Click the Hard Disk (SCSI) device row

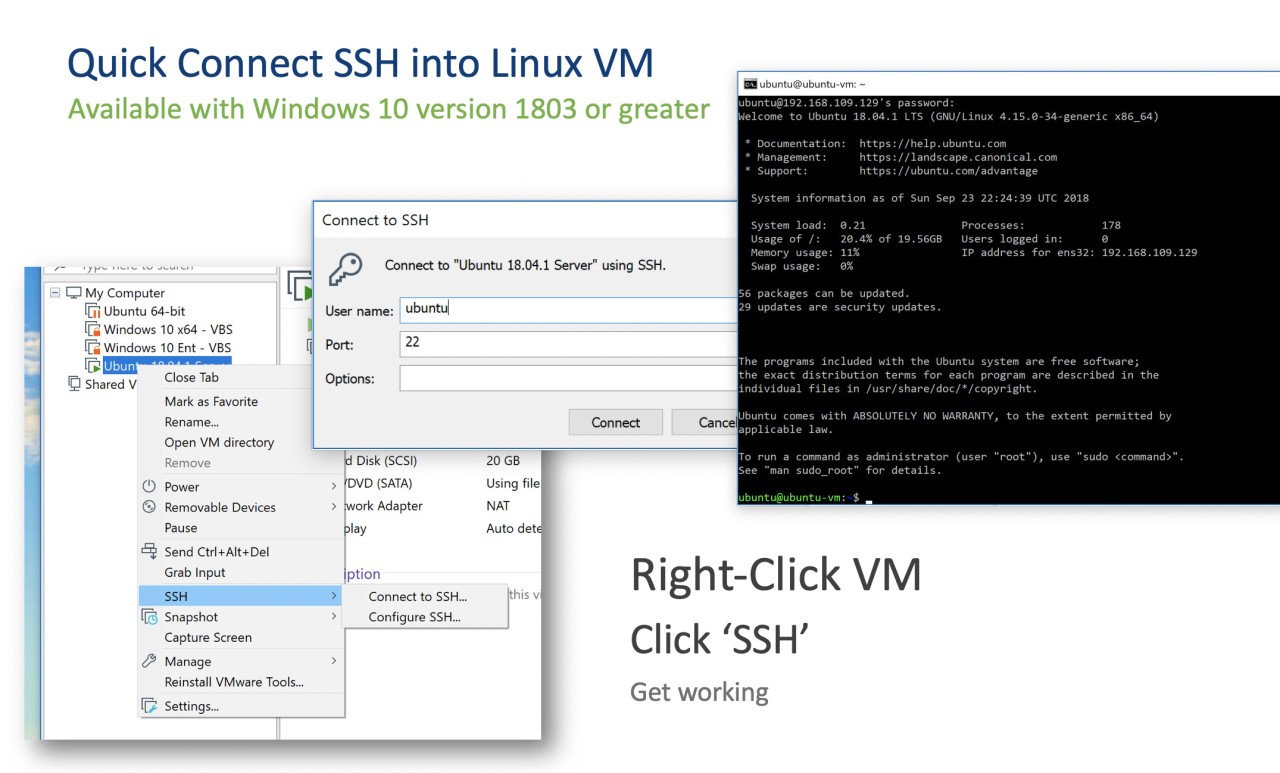coord(380,461)
